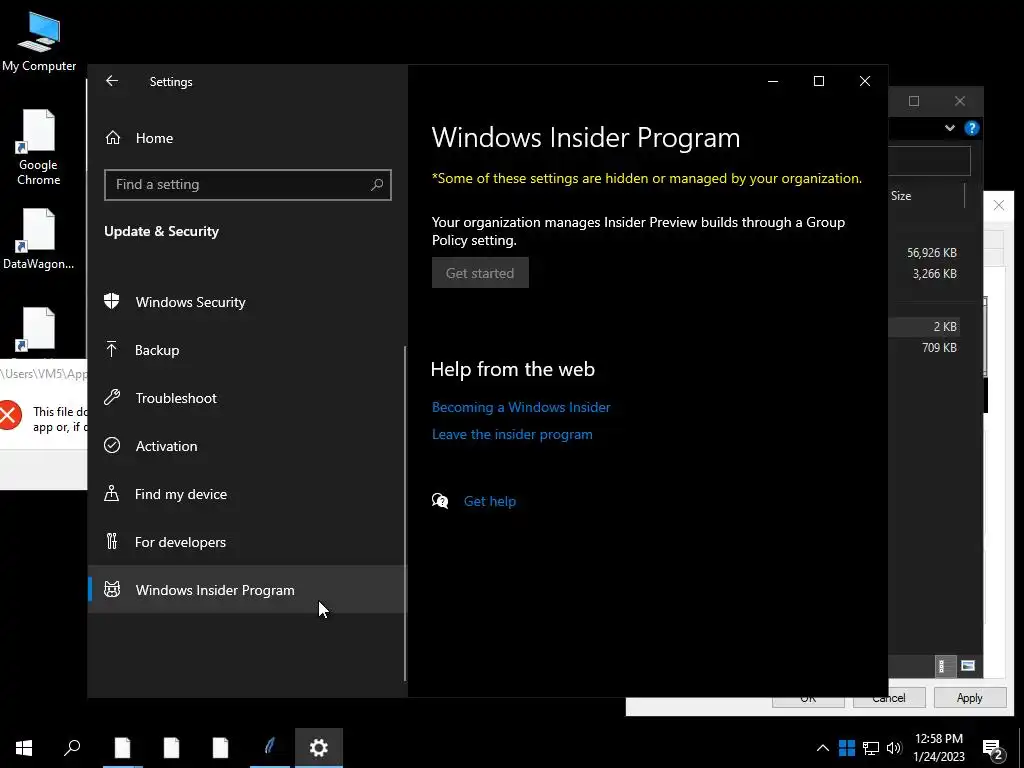Open Backup settings
Screen dimensions: 1024x768
click(157, 350)
